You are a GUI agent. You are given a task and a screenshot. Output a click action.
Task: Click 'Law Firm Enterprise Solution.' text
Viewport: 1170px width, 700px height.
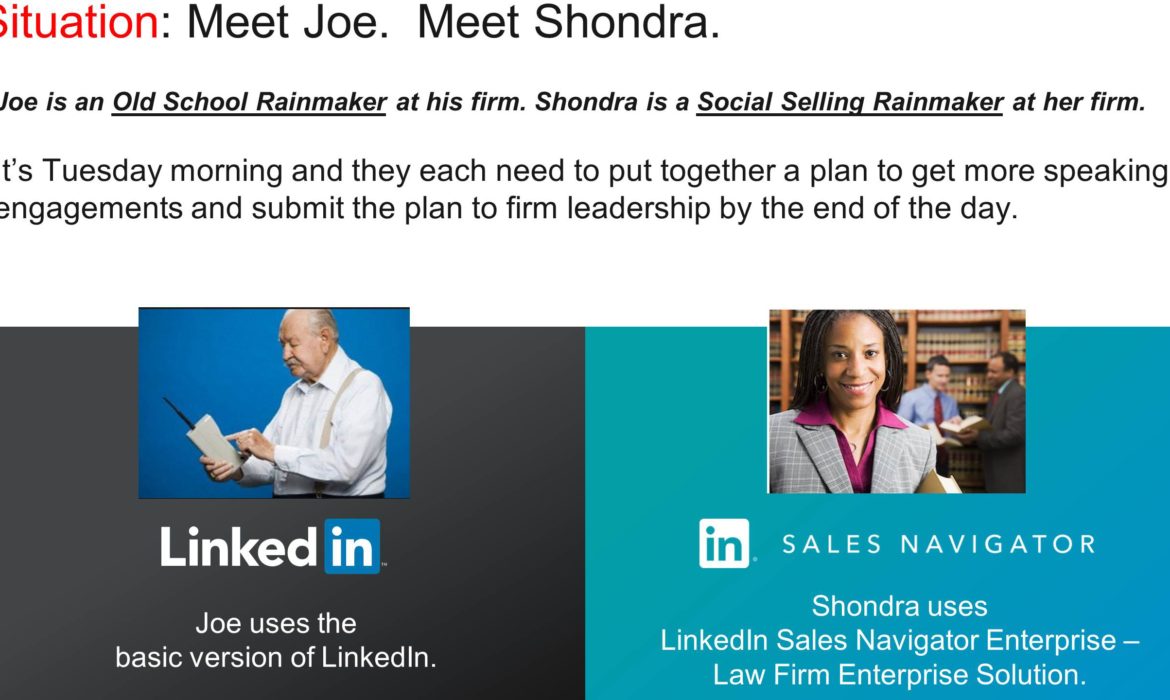(x=899, y=675)
